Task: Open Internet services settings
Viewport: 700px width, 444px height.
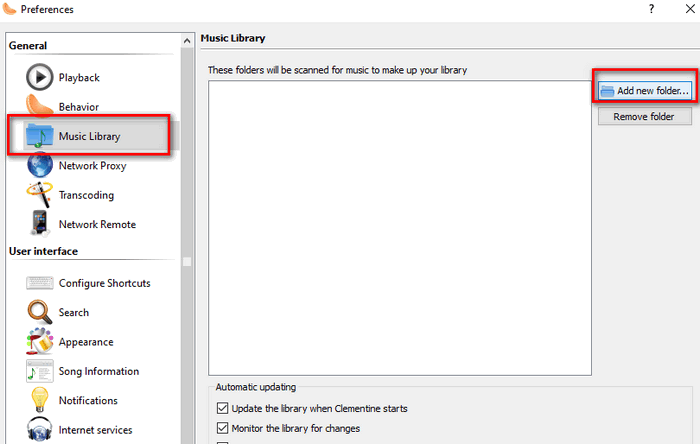Action: [x=96, y=430]
